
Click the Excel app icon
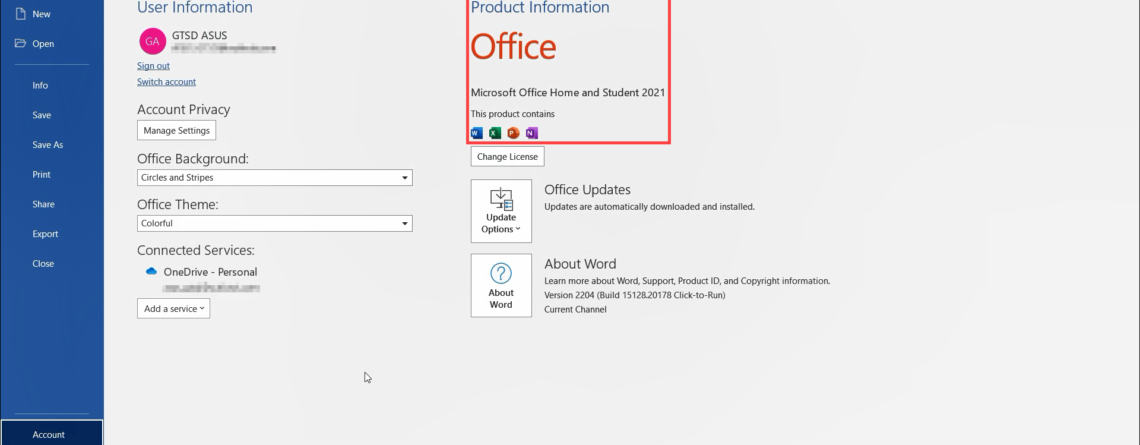494,133
